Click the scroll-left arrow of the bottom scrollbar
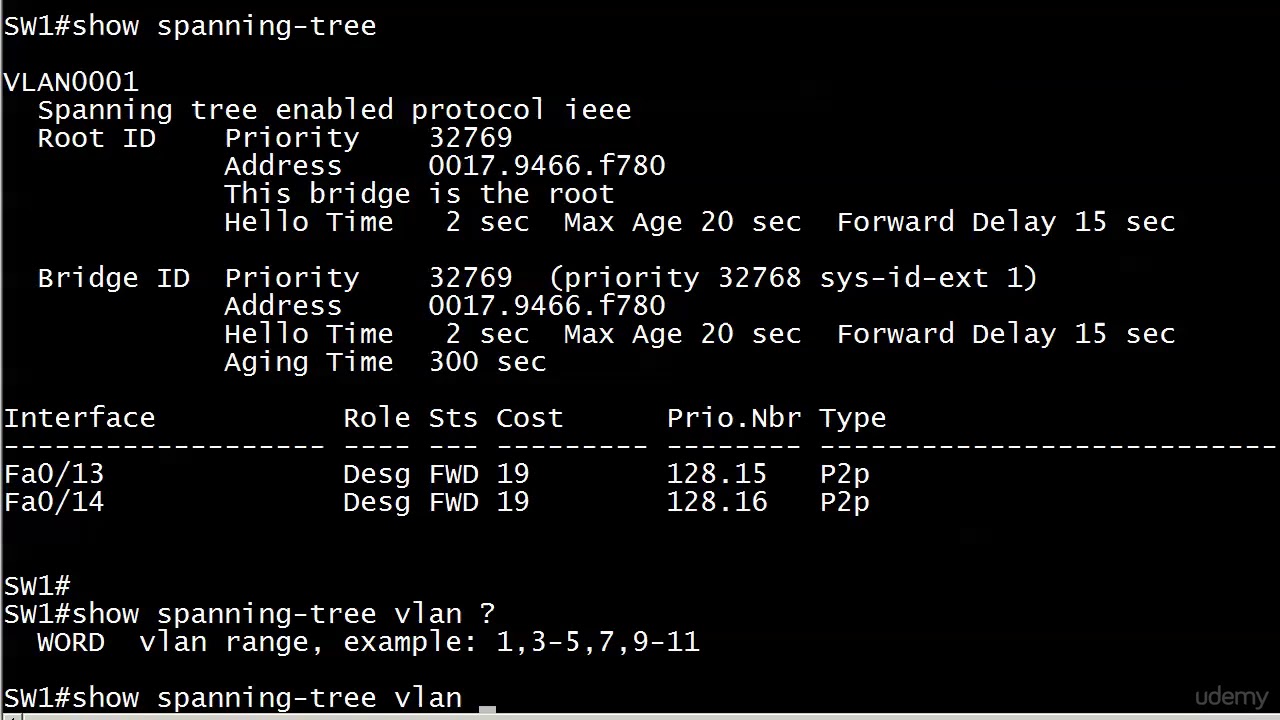This screenshot has height=720, width=1280. coord(8,716)
